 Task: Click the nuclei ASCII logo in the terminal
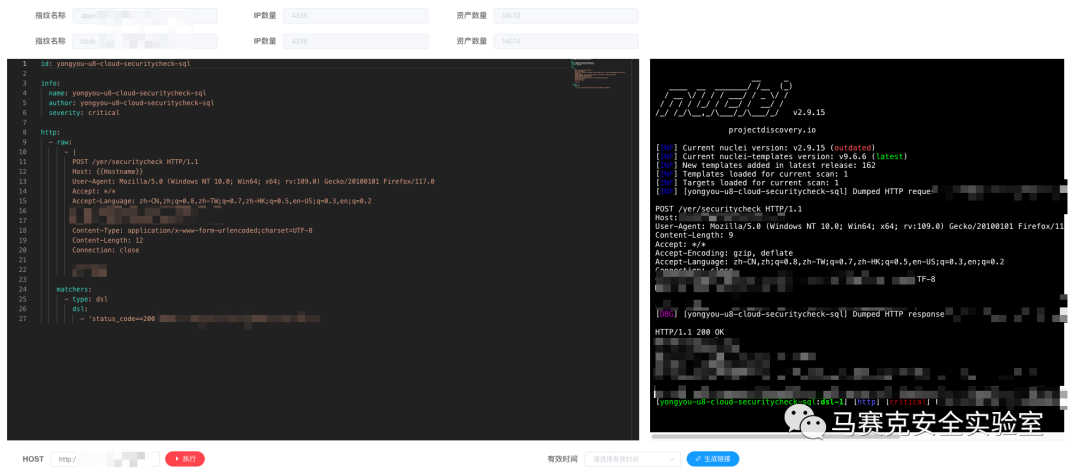coord(723,100)
